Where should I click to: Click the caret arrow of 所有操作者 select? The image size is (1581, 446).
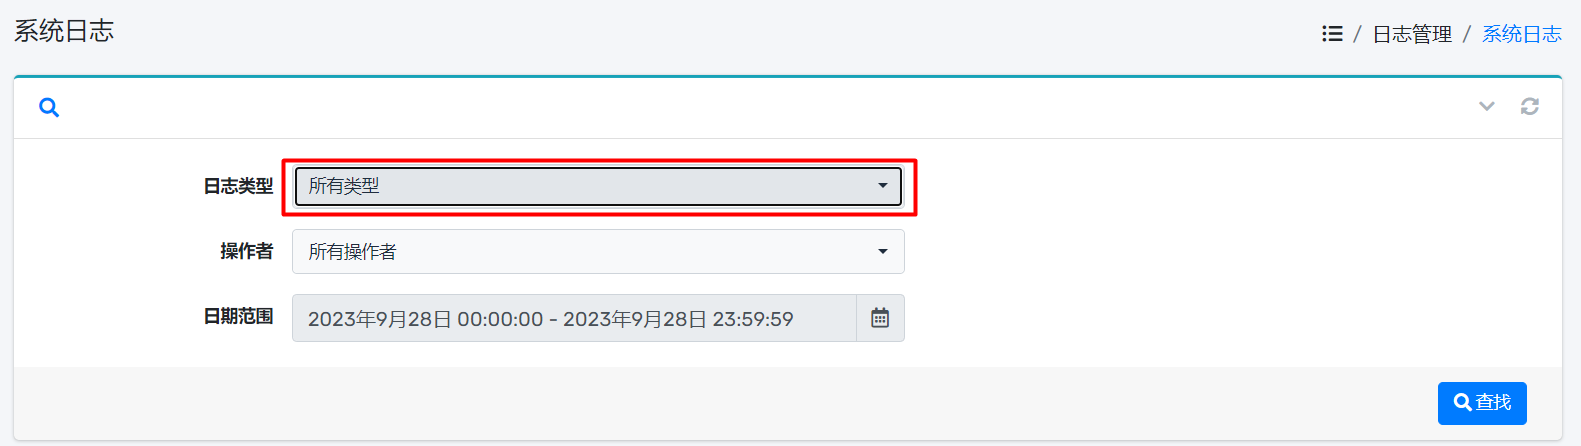pos(883,251)
